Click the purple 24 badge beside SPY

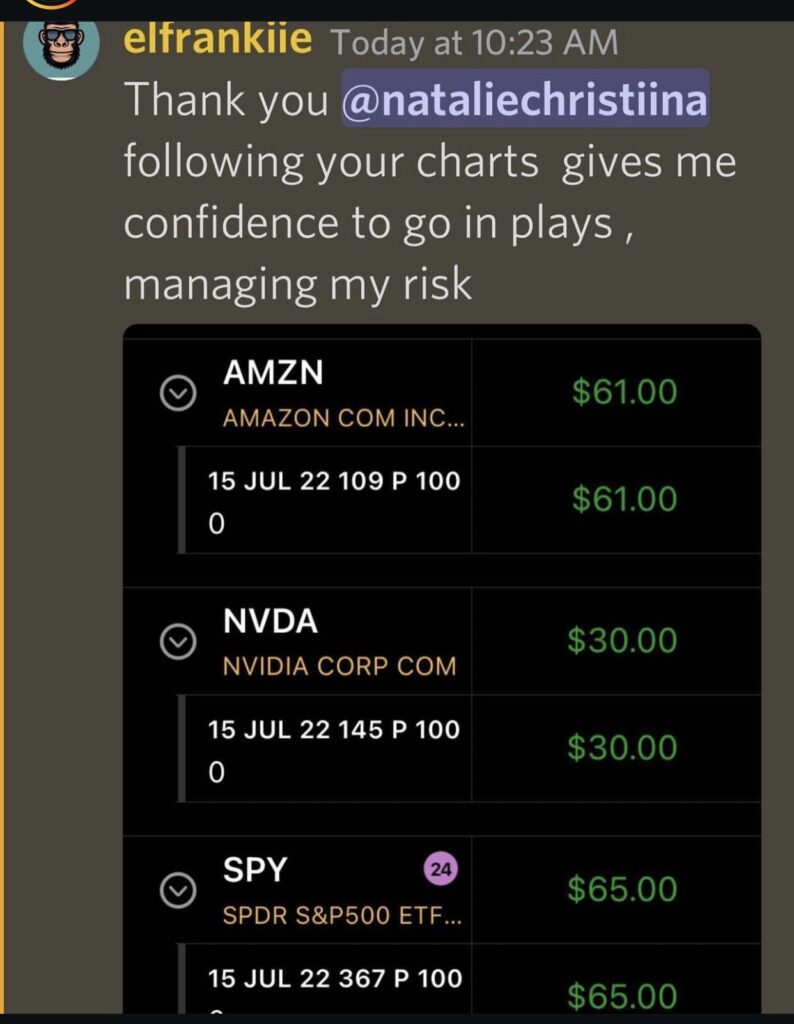point(440,870)
